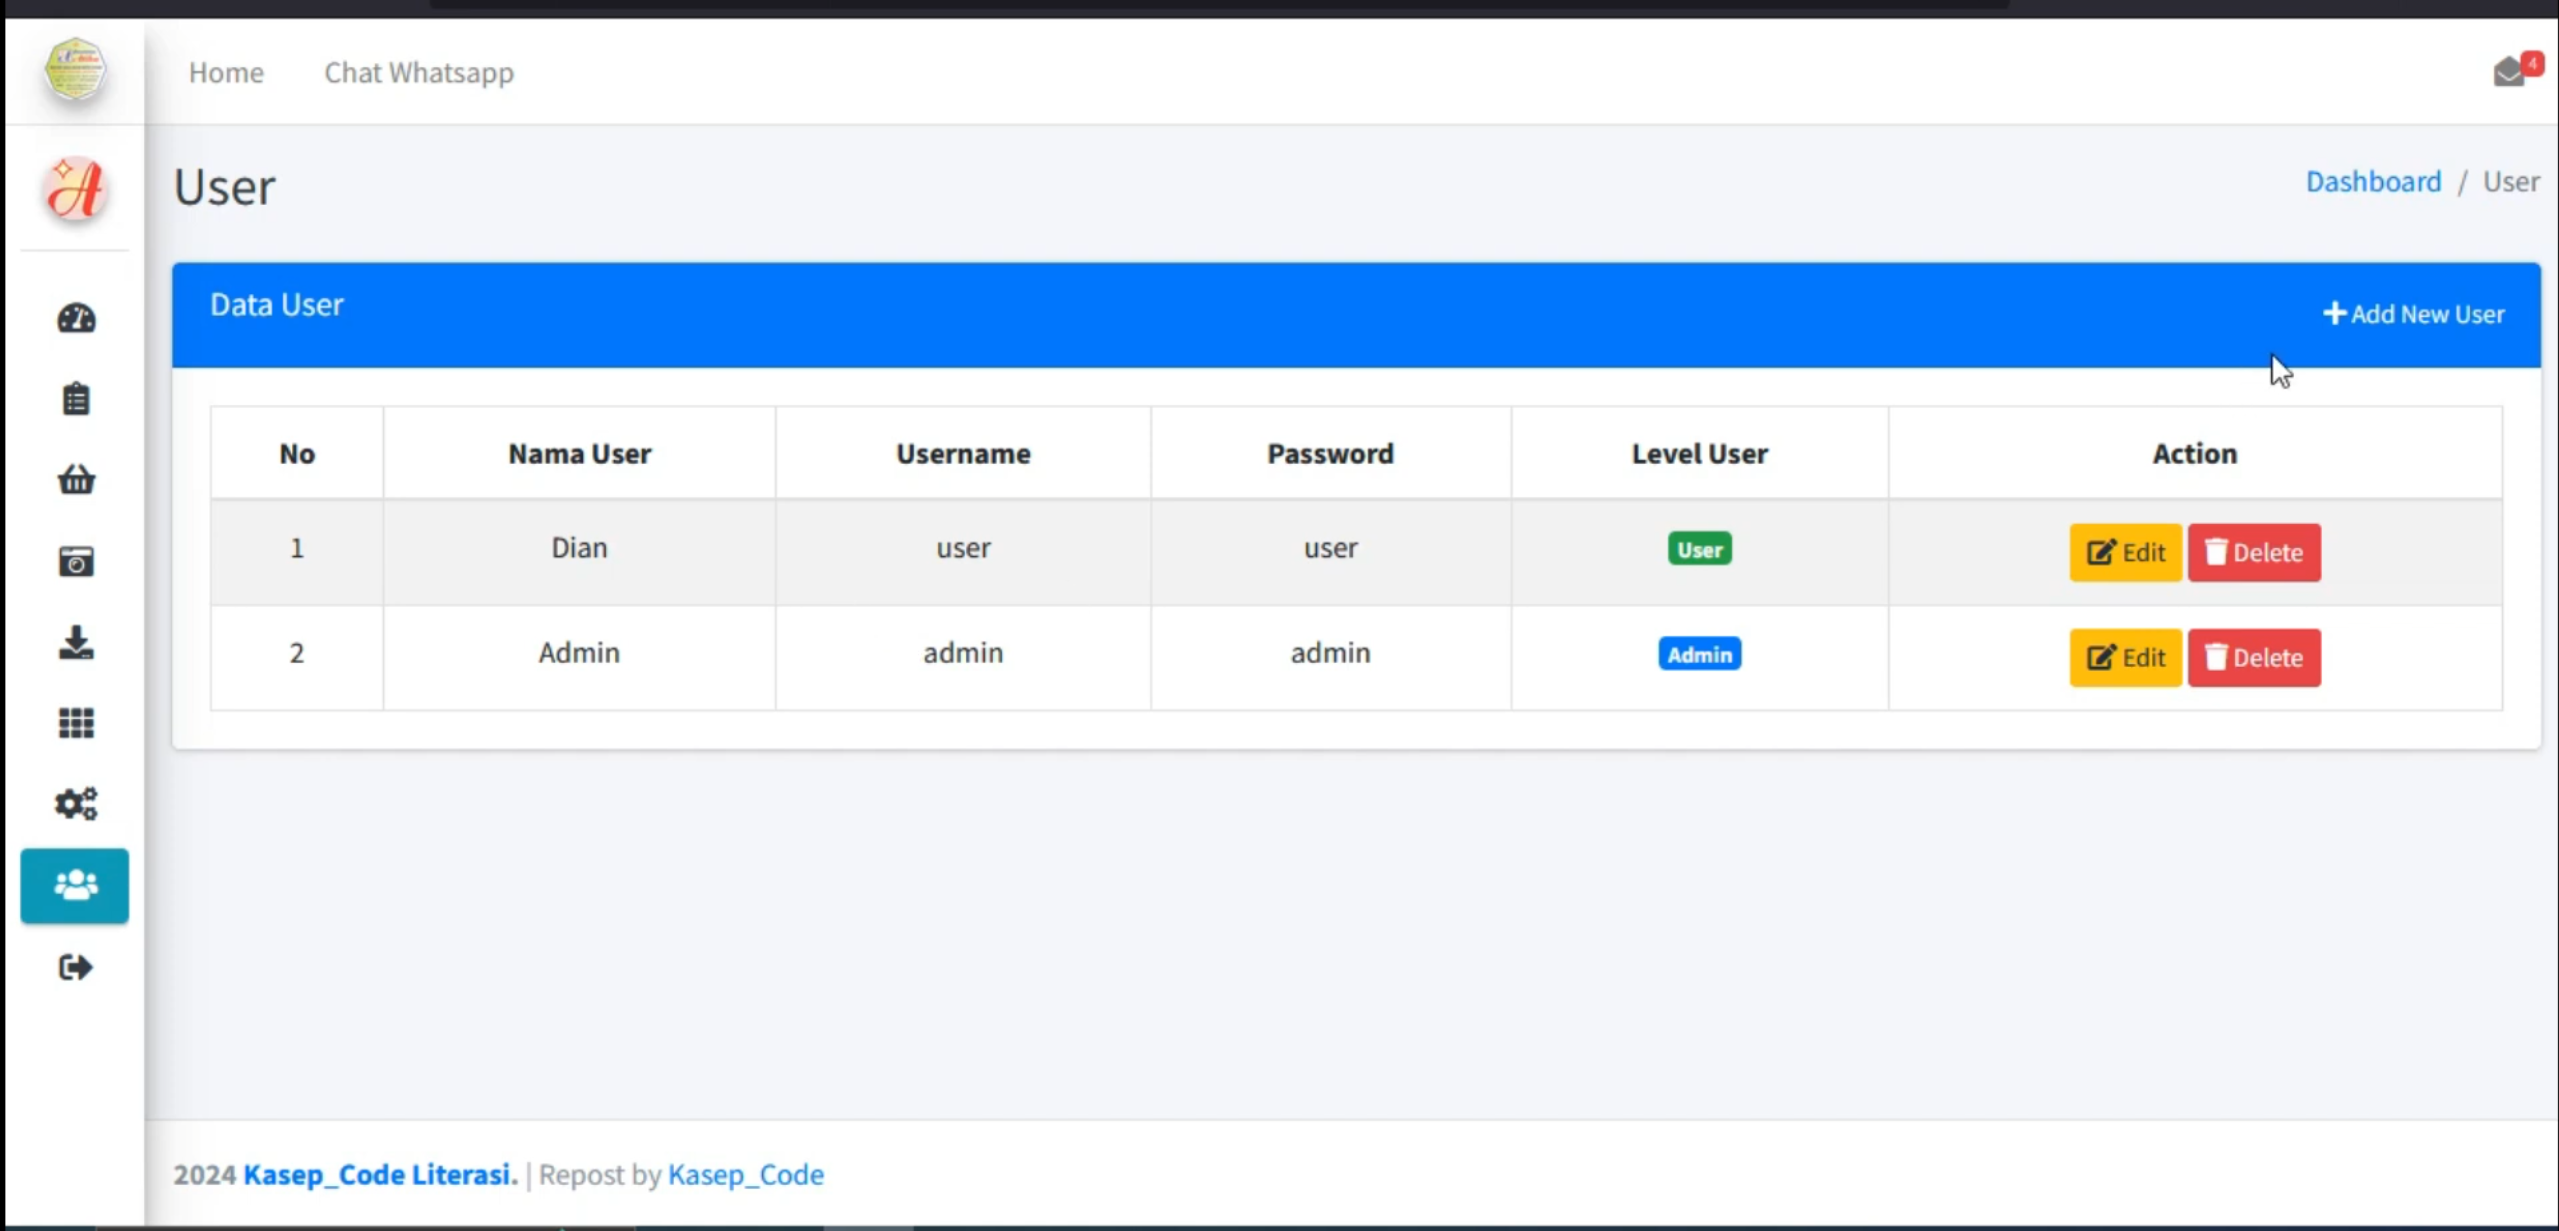Click the red letter A brand logo
Image resolution: width=2559 pixels, height=1231 pixels.
pos(75,188)
